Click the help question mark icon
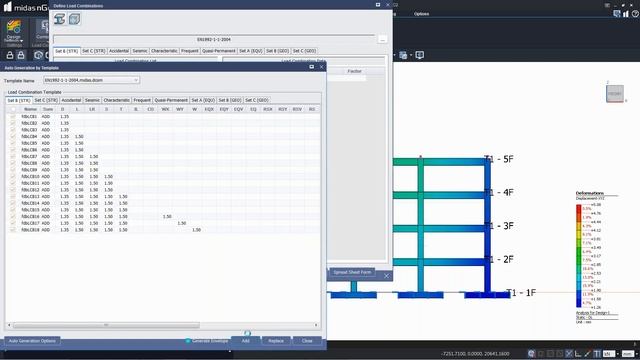Viewport: 640px width, 360px height. 635,14
